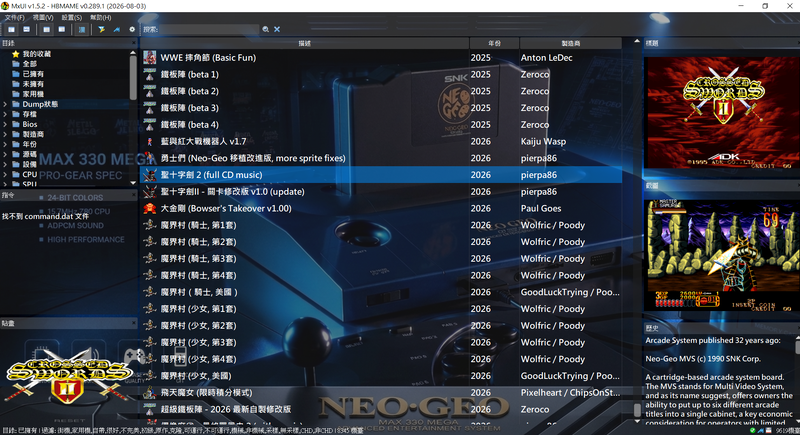Select the 未擁有 folder

click(28, 84)
